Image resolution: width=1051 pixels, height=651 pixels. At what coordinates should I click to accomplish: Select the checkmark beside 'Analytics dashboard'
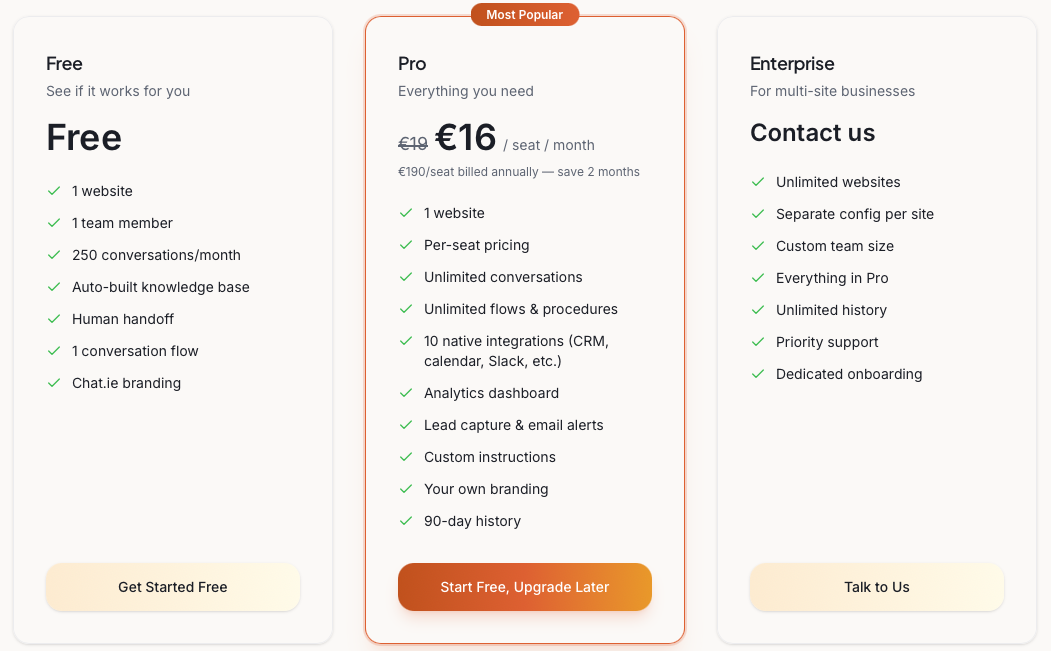click(x=406, y=393)
